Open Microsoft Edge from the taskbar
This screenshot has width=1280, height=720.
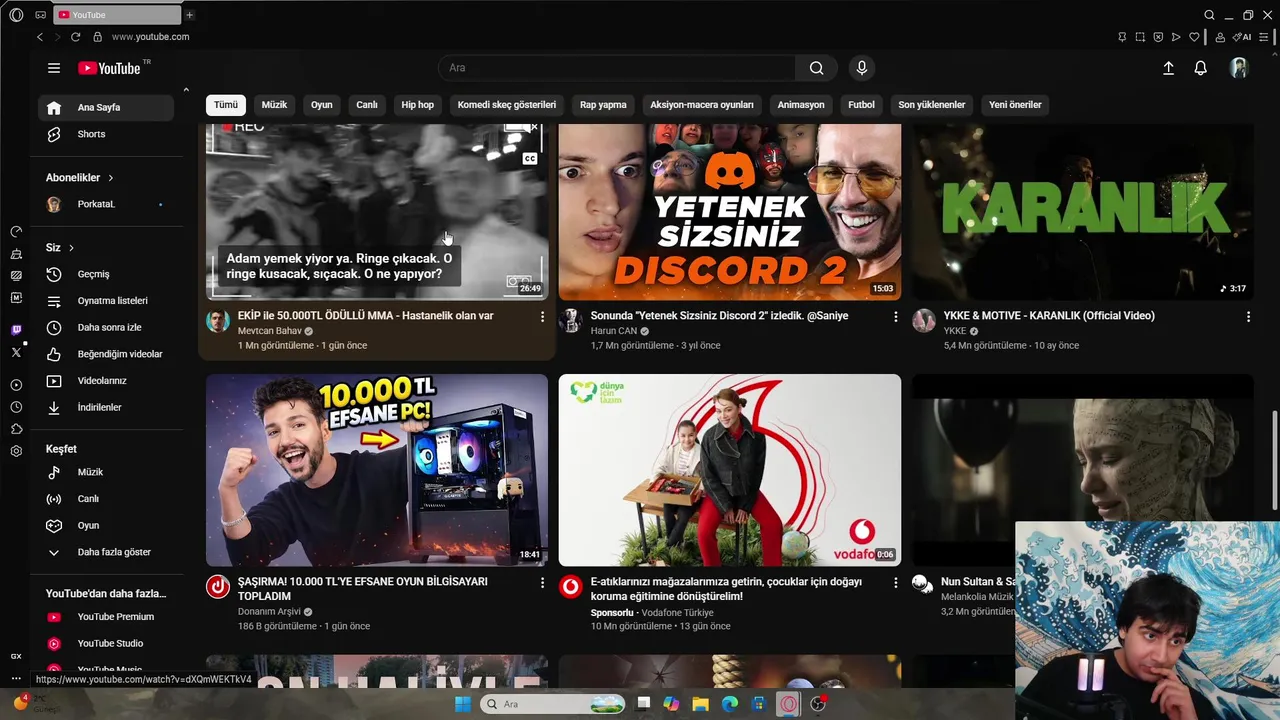(729, 704)
